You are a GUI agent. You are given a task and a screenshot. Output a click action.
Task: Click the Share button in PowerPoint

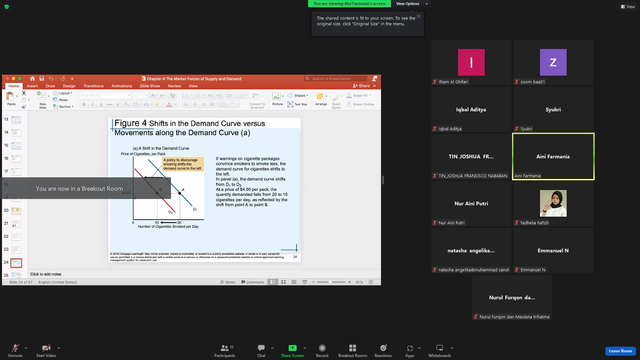pyautogui.click(x=362, y=86)
